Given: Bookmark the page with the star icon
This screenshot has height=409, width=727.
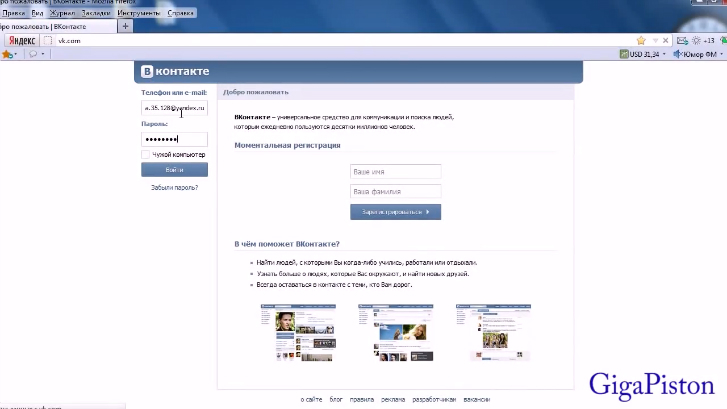Looking at the screenshot, I should [641, 41].
